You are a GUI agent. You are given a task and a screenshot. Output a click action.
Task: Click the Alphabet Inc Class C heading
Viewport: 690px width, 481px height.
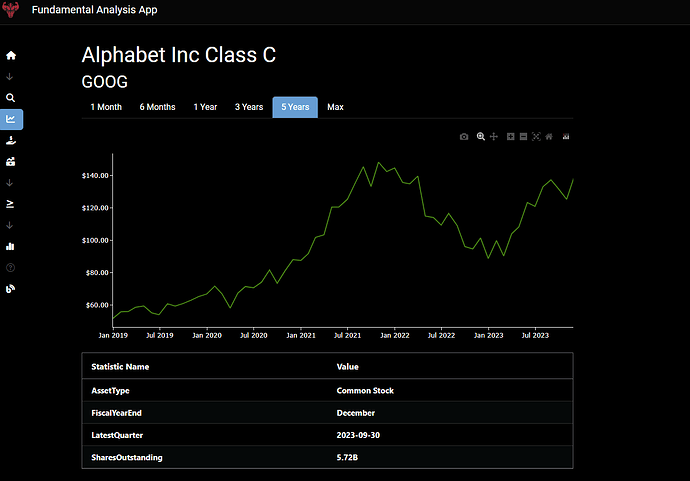tap(179, 55)
